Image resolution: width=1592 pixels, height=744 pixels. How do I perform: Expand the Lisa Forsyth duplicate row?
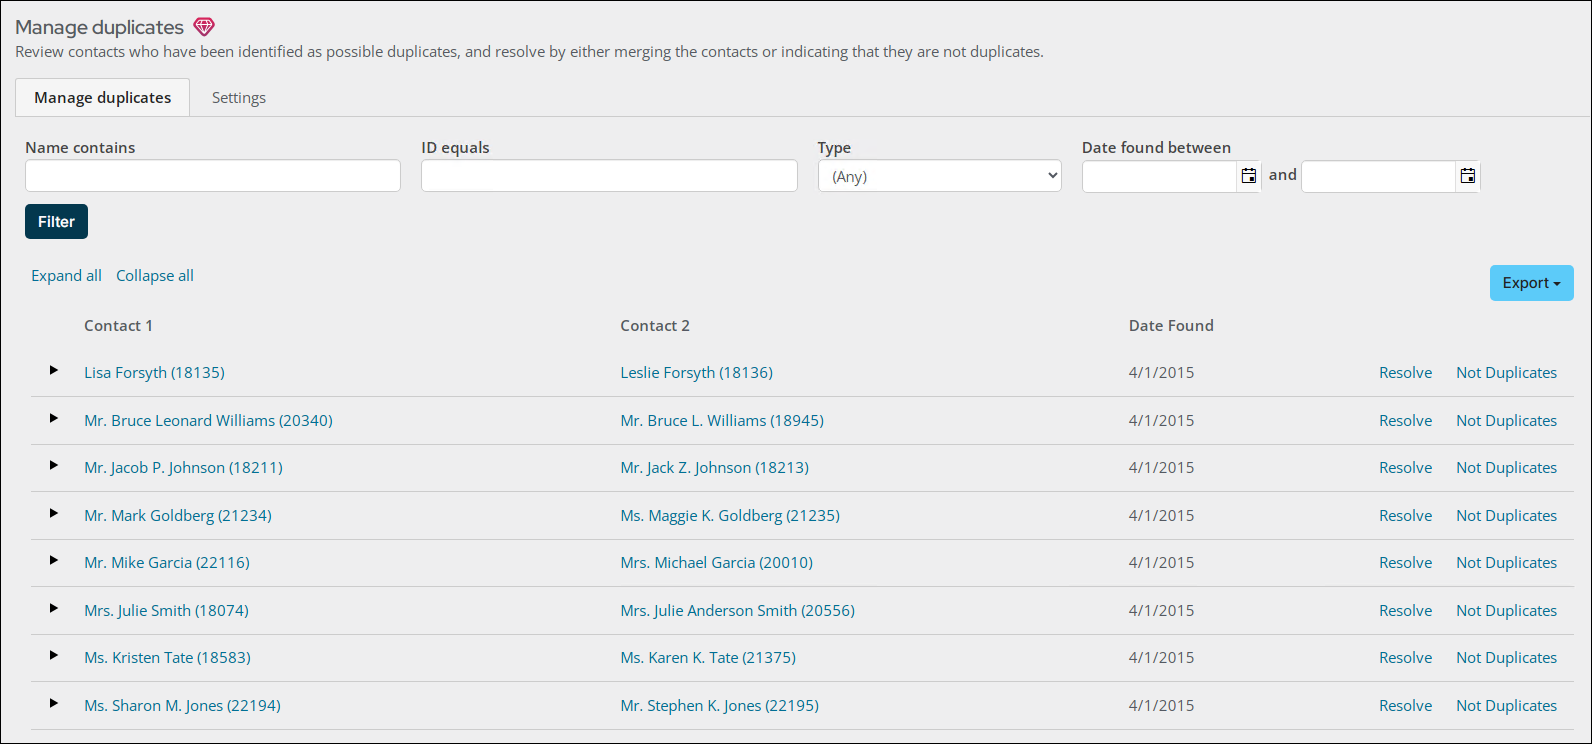pyautogui.click(x=54, y=371)
